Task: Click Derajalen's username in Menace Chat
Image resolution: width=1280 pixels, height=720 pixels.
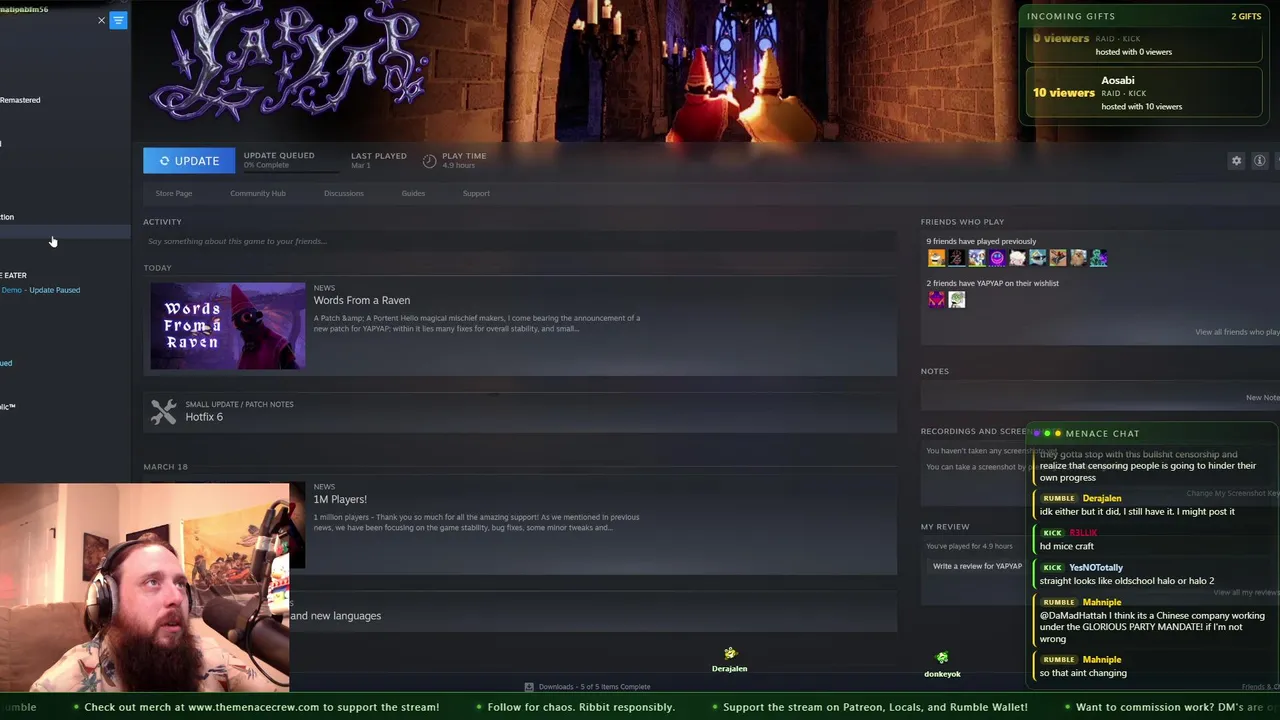Action: pos(1102,498)
